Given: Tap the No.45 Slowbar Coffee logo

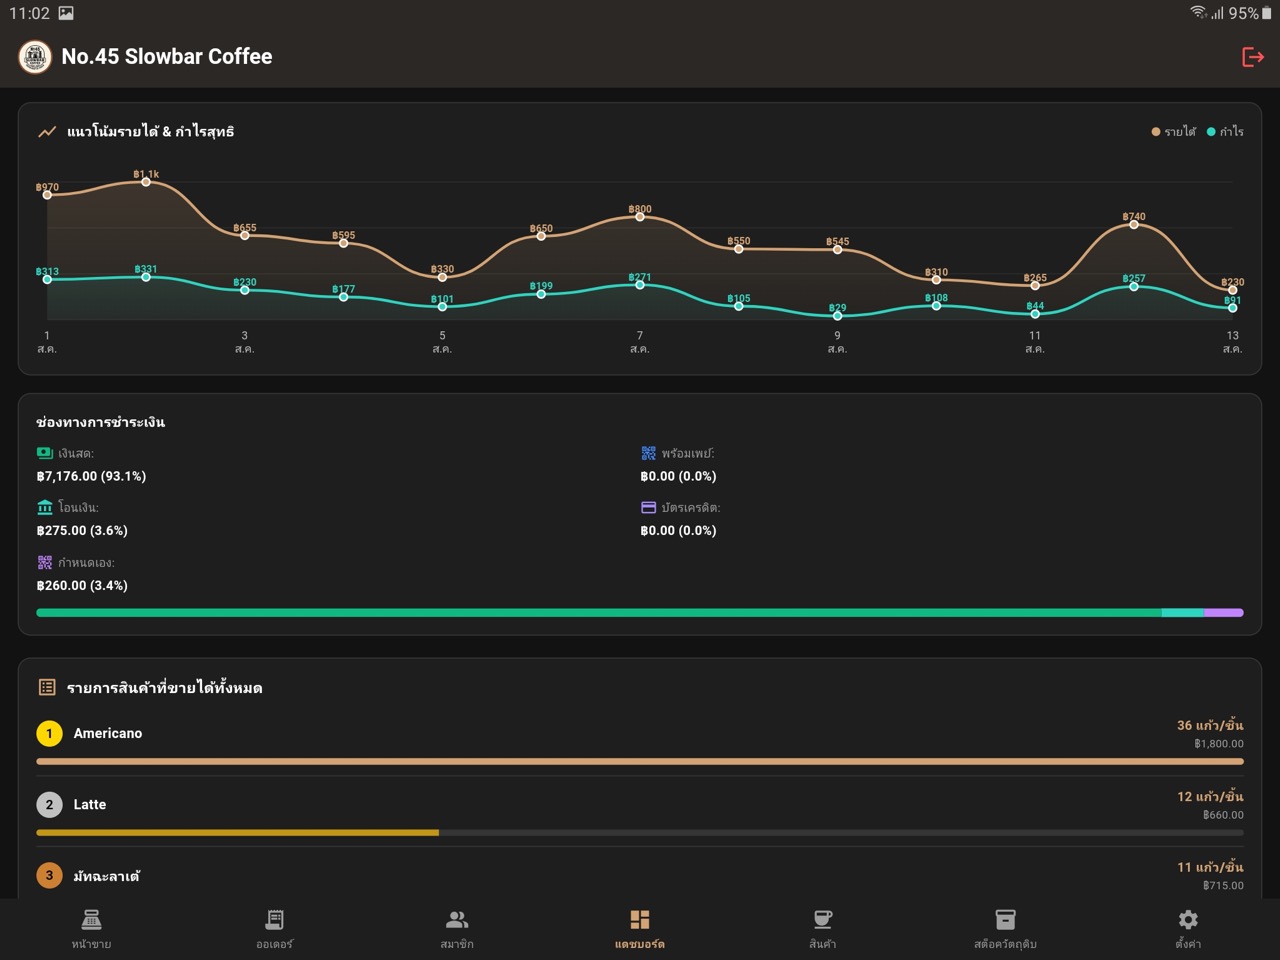Looking at the screenshot, I should 35,57.
